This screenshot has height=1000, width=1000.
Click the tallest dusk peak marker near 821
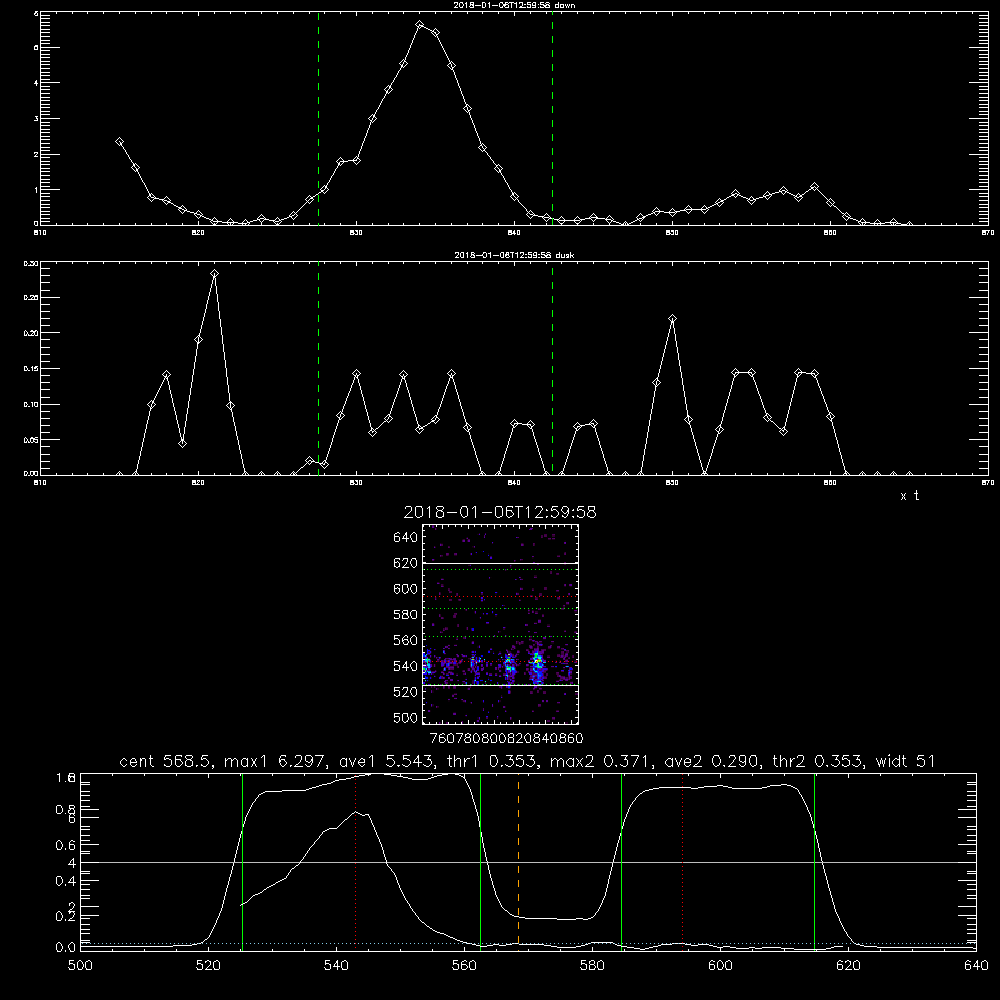point(214,274)
